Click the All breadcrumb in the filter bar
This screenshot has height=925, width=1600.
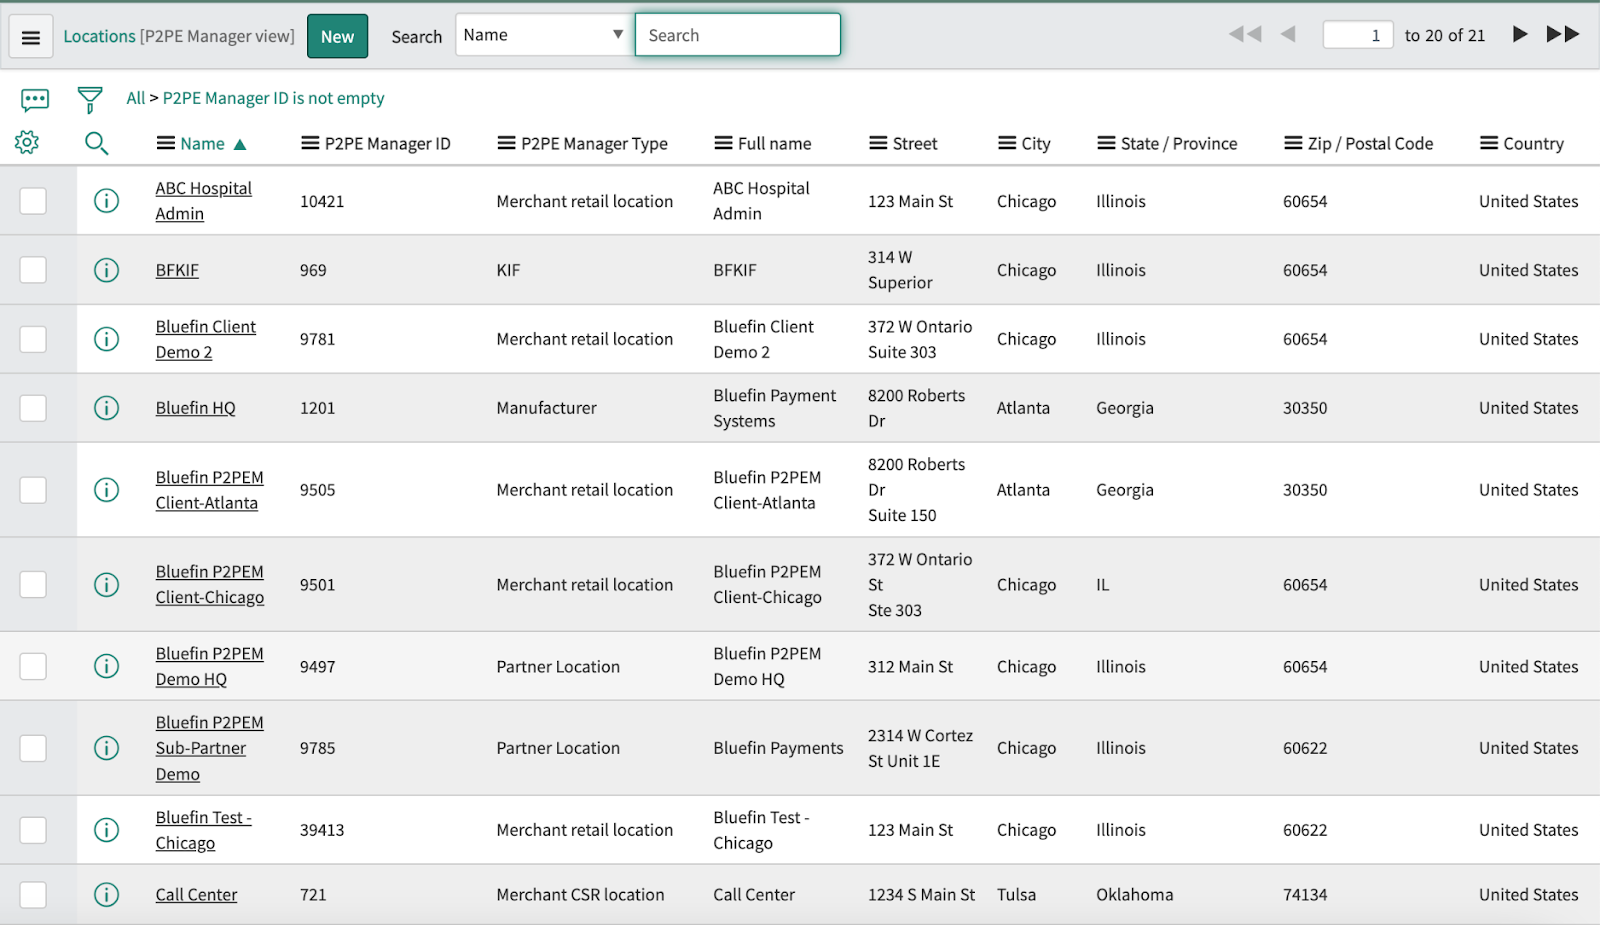point(135,98)
